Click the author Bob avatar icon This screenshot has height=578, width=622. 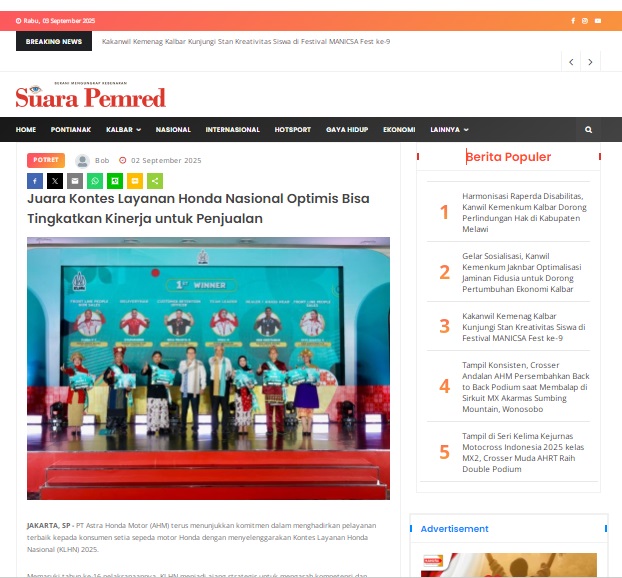83,161
